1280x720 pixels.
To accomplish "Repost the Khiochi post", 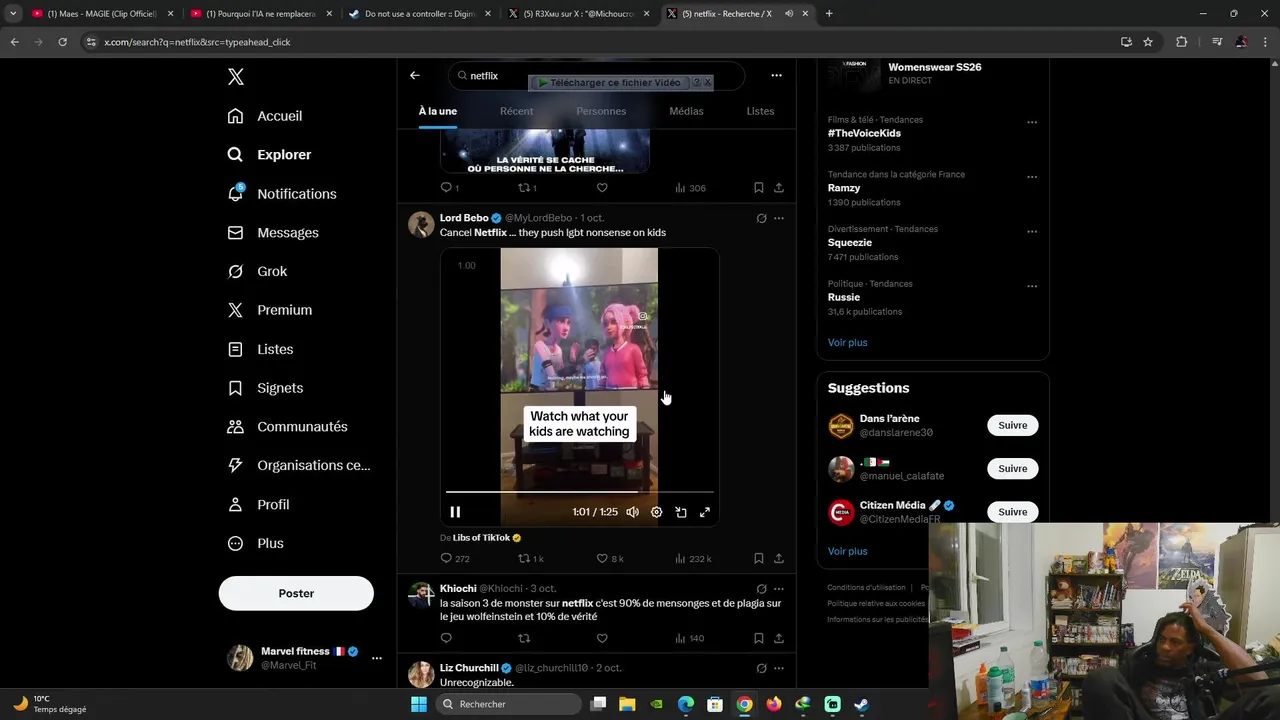I will tap(524, 638).
